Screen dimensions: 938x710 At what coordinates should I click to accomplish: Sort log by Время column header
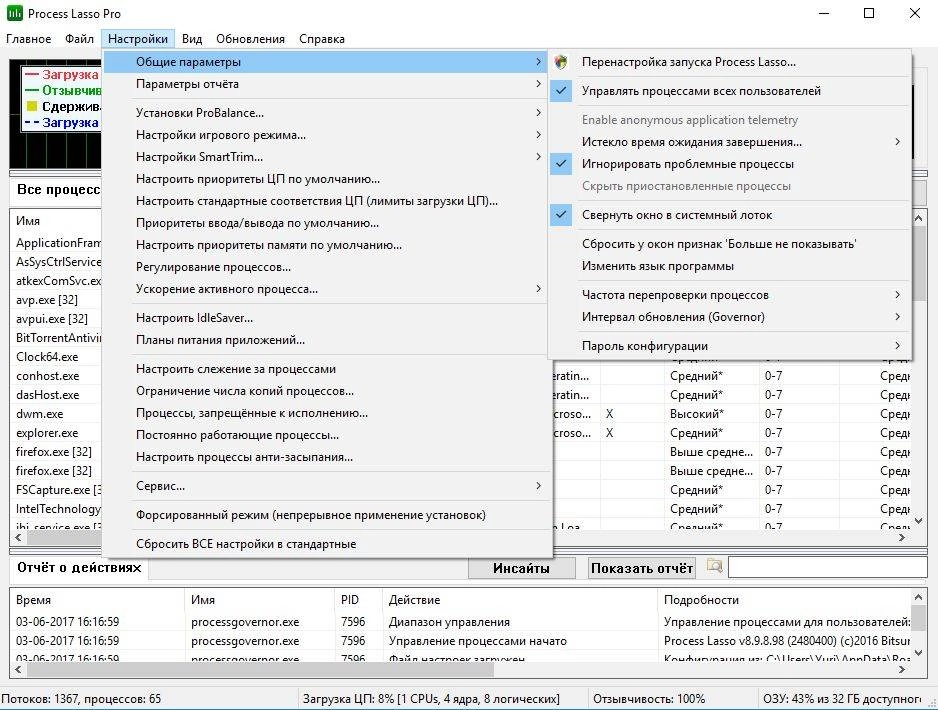point(97,600)
